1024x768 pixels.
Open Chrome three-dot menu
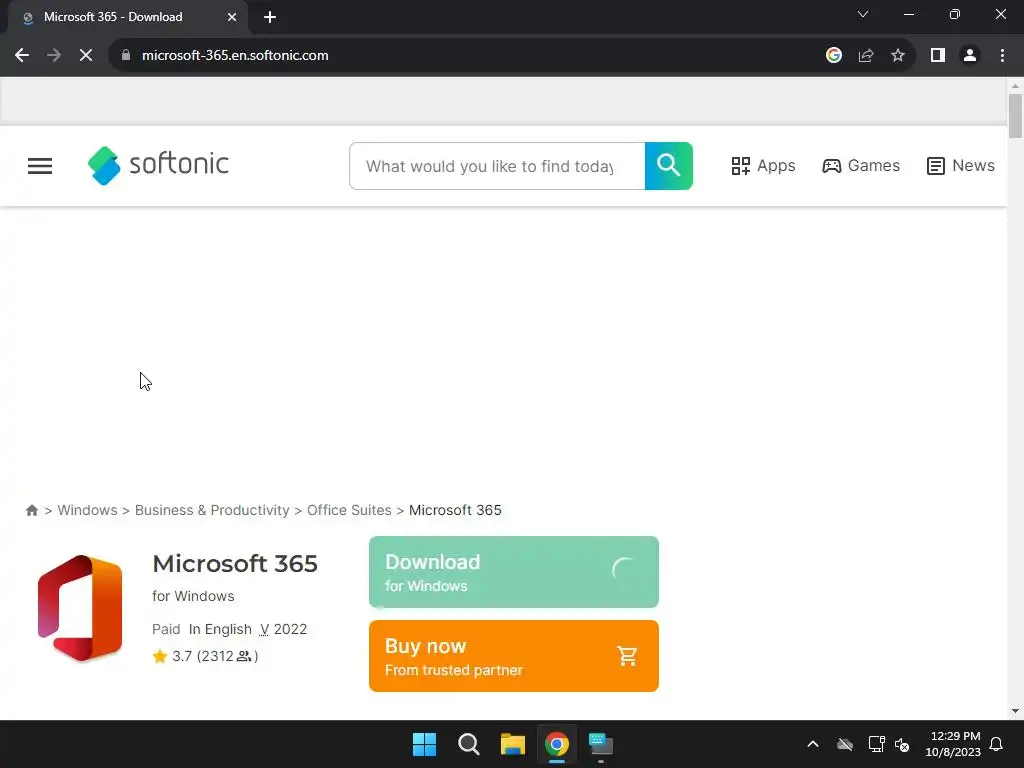click(x=1002, y=56)
